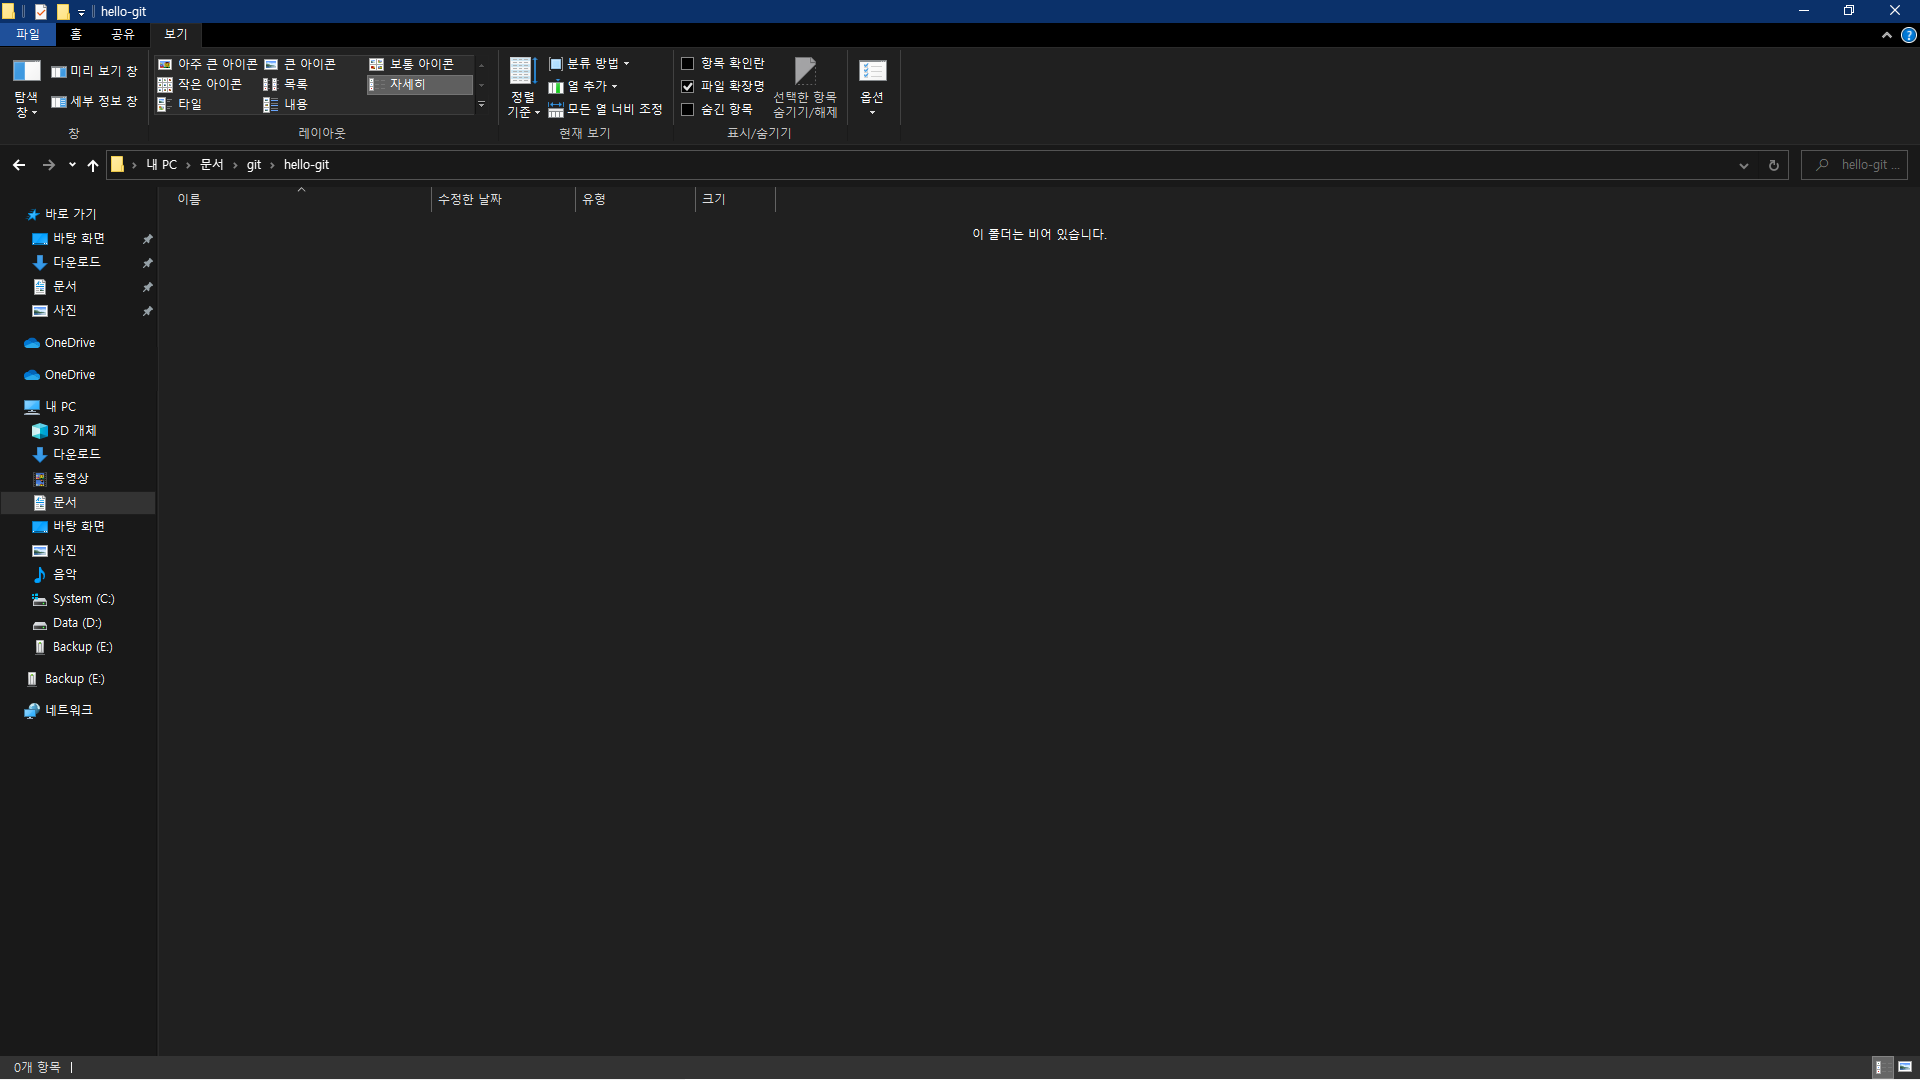Viewport: 1920px width, 1080px height.
Task: Open the 파일 (File) menu
Action: (x=27, y=34)
